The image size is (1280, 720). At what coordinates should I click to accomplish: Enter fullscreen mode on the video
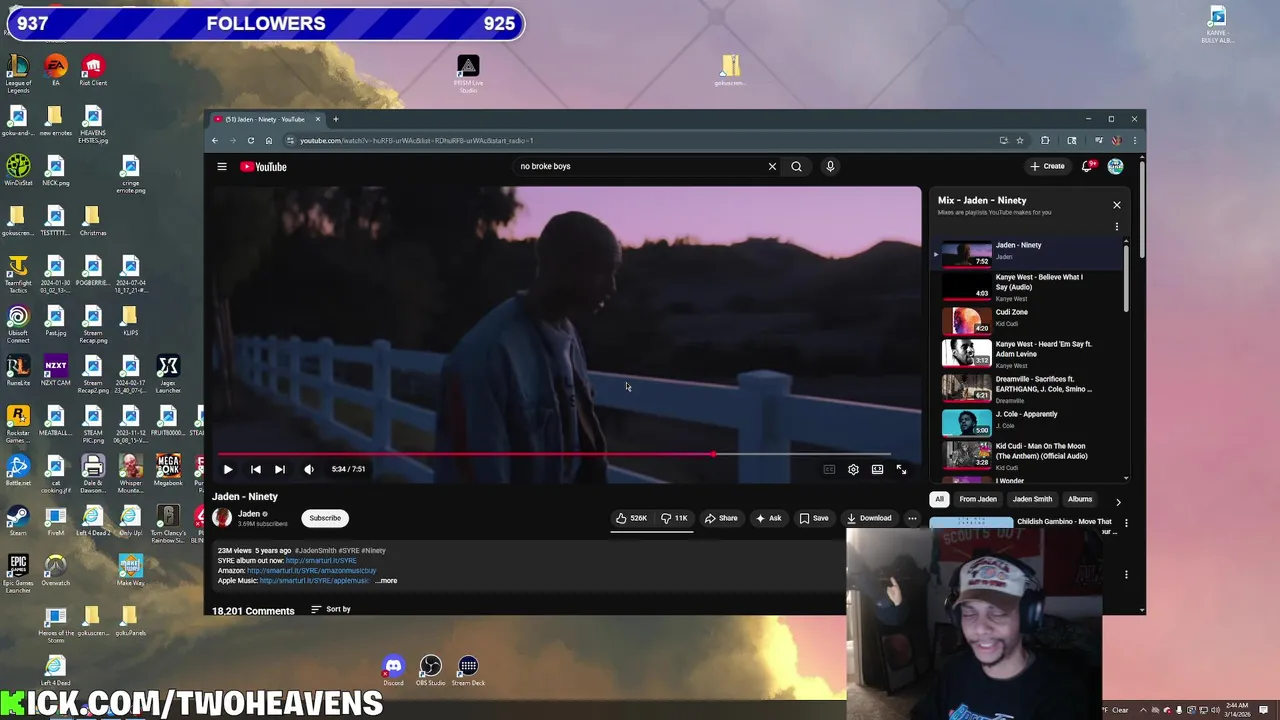click(x=901, y=469)
